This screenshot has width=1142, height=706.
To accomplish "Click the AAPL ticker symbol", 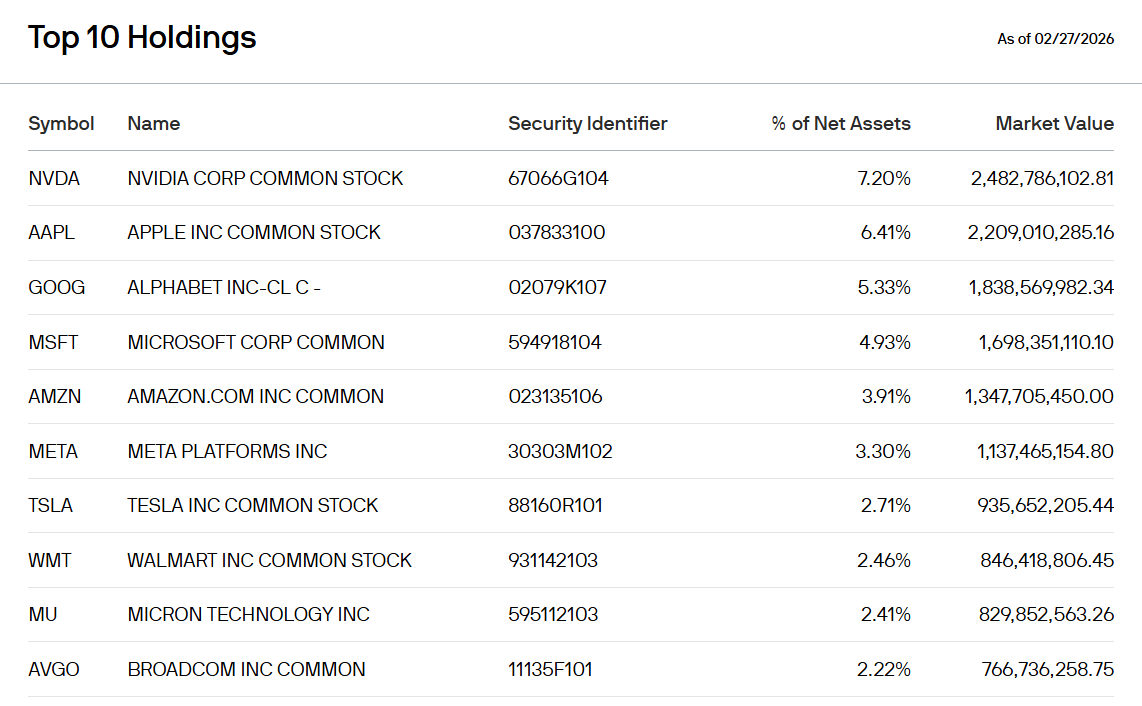I will [52, 232].
